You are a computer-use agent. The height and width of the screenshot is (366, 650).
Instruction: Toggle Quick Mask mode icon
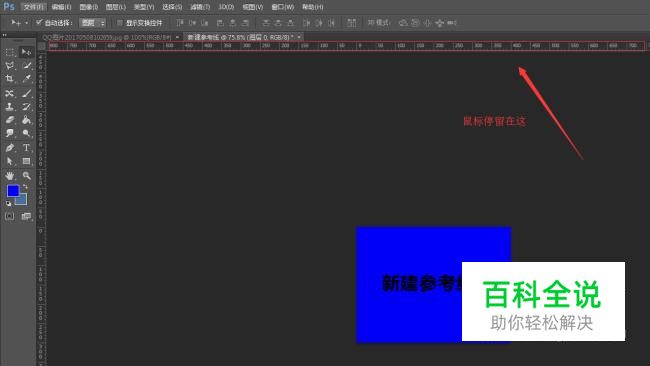(10, 216)
